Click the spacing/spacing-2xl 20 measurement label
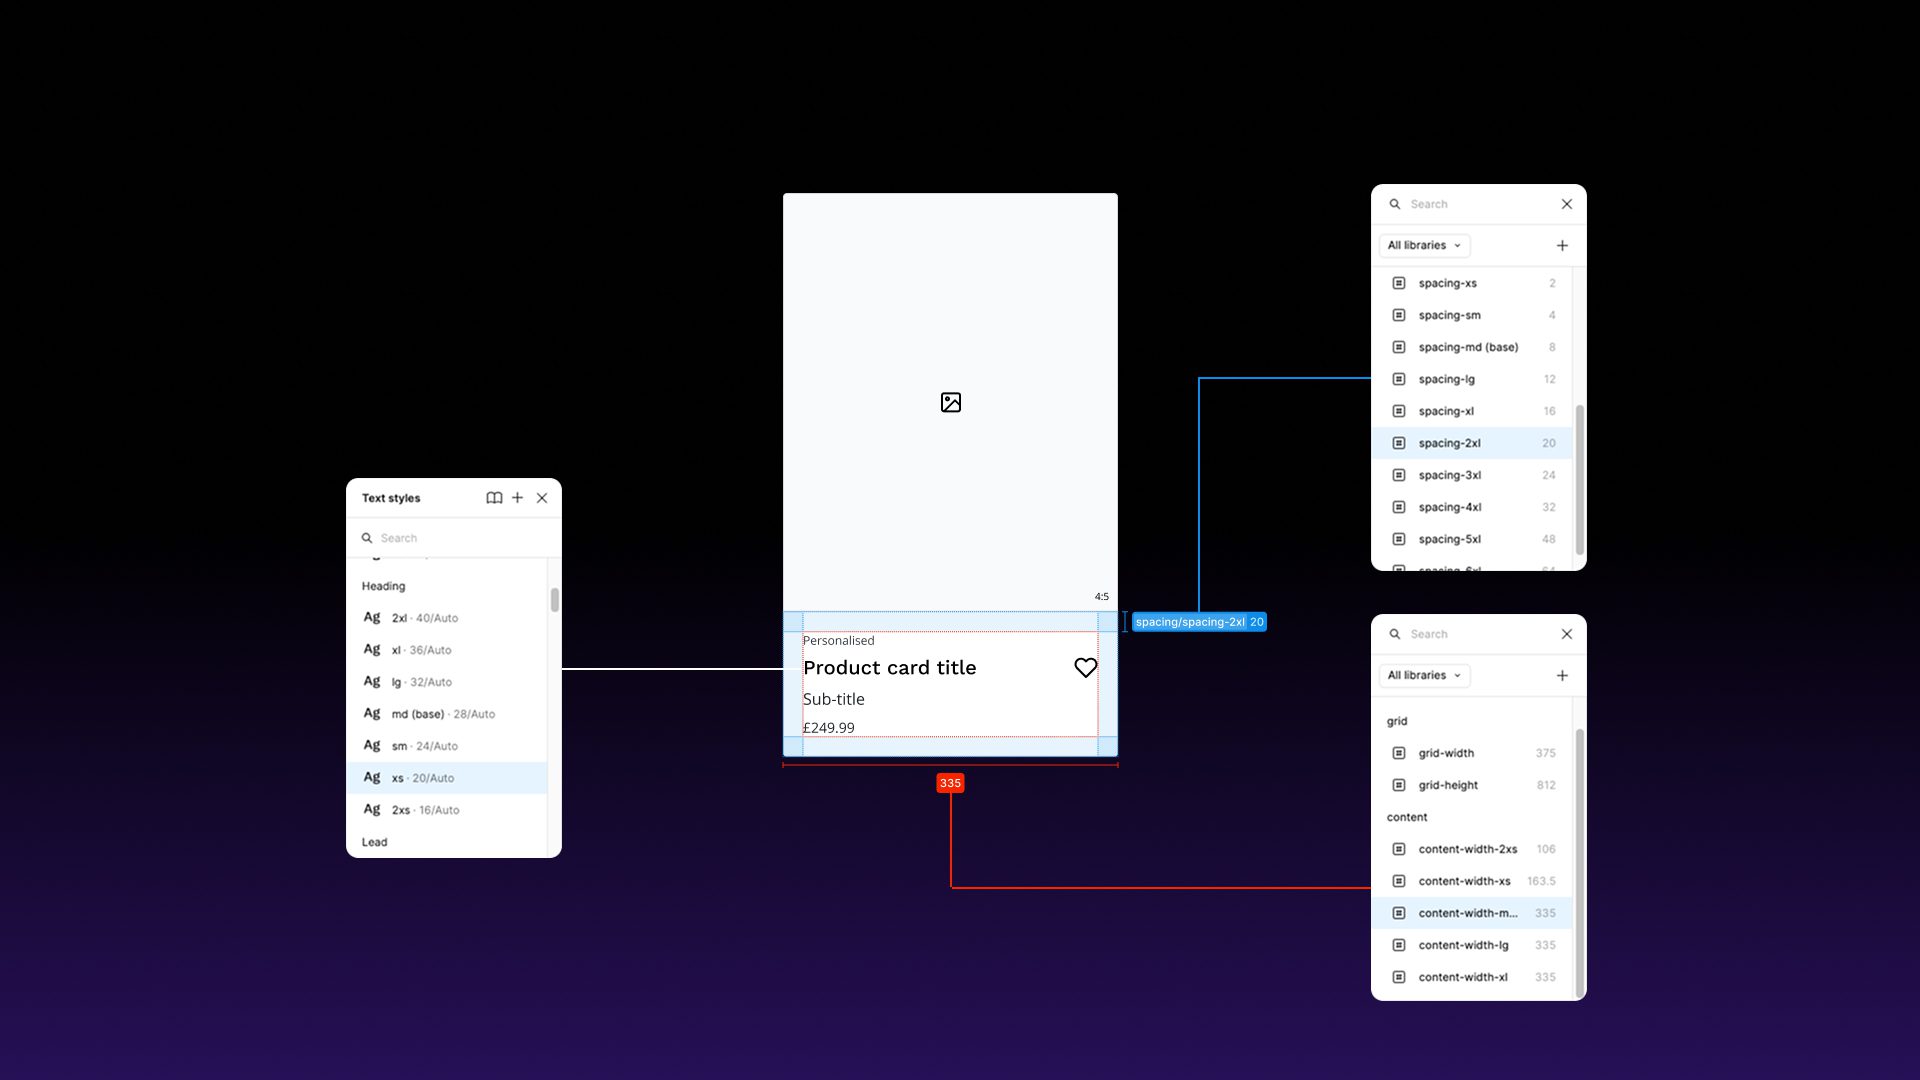The image size is (1920, 1080). (x=1199, y=622)
